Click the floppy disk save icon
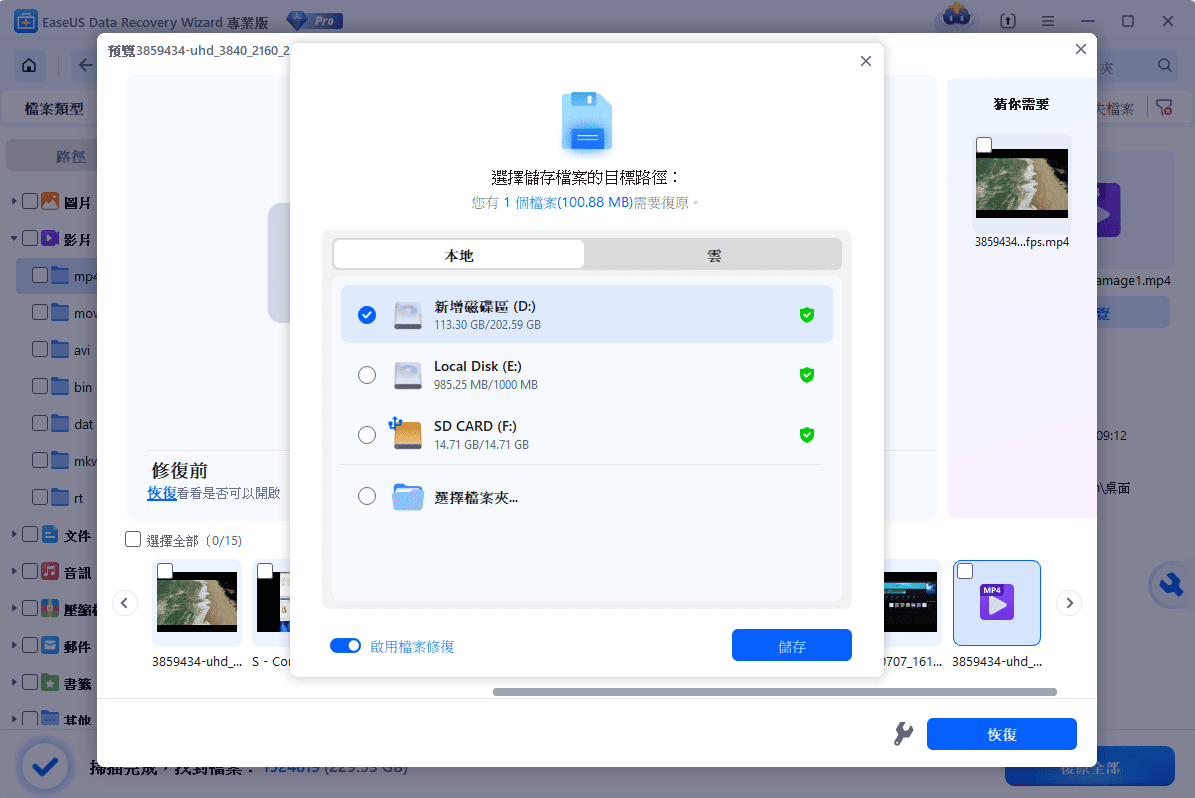 [587, 123]
